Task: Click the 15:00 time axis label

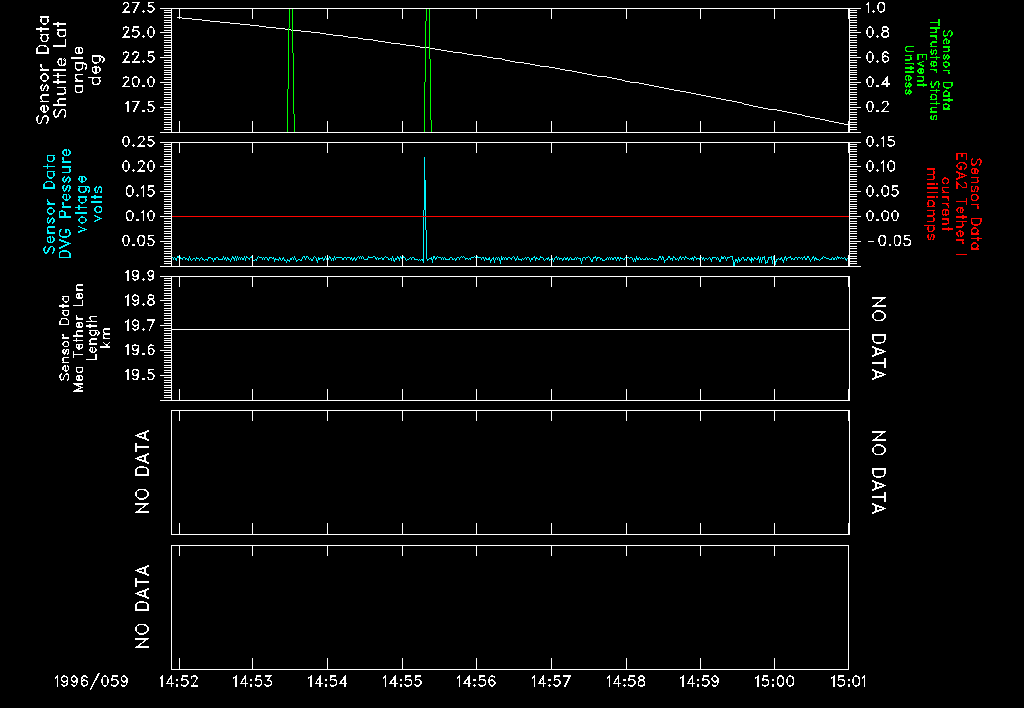Action: click(774, 681)
